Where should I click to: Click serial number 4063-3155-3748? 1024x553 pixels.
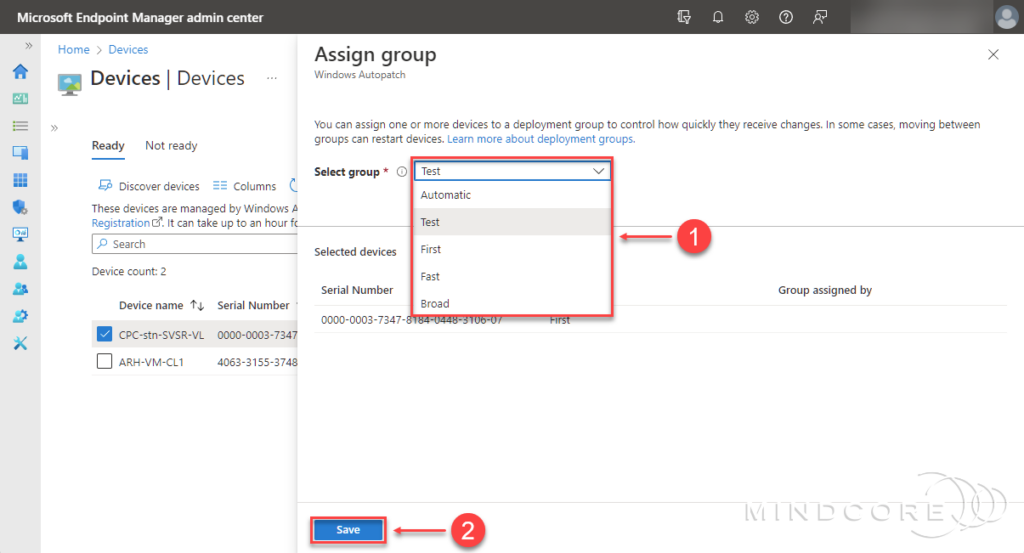pyautogui.click(x=257, y=362)
